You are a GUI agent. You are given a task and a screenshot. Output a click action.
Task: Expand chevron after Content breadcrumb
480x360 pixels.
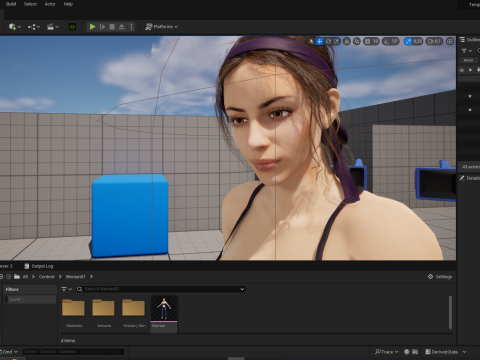pyautogui.click(x=60, y=276)
